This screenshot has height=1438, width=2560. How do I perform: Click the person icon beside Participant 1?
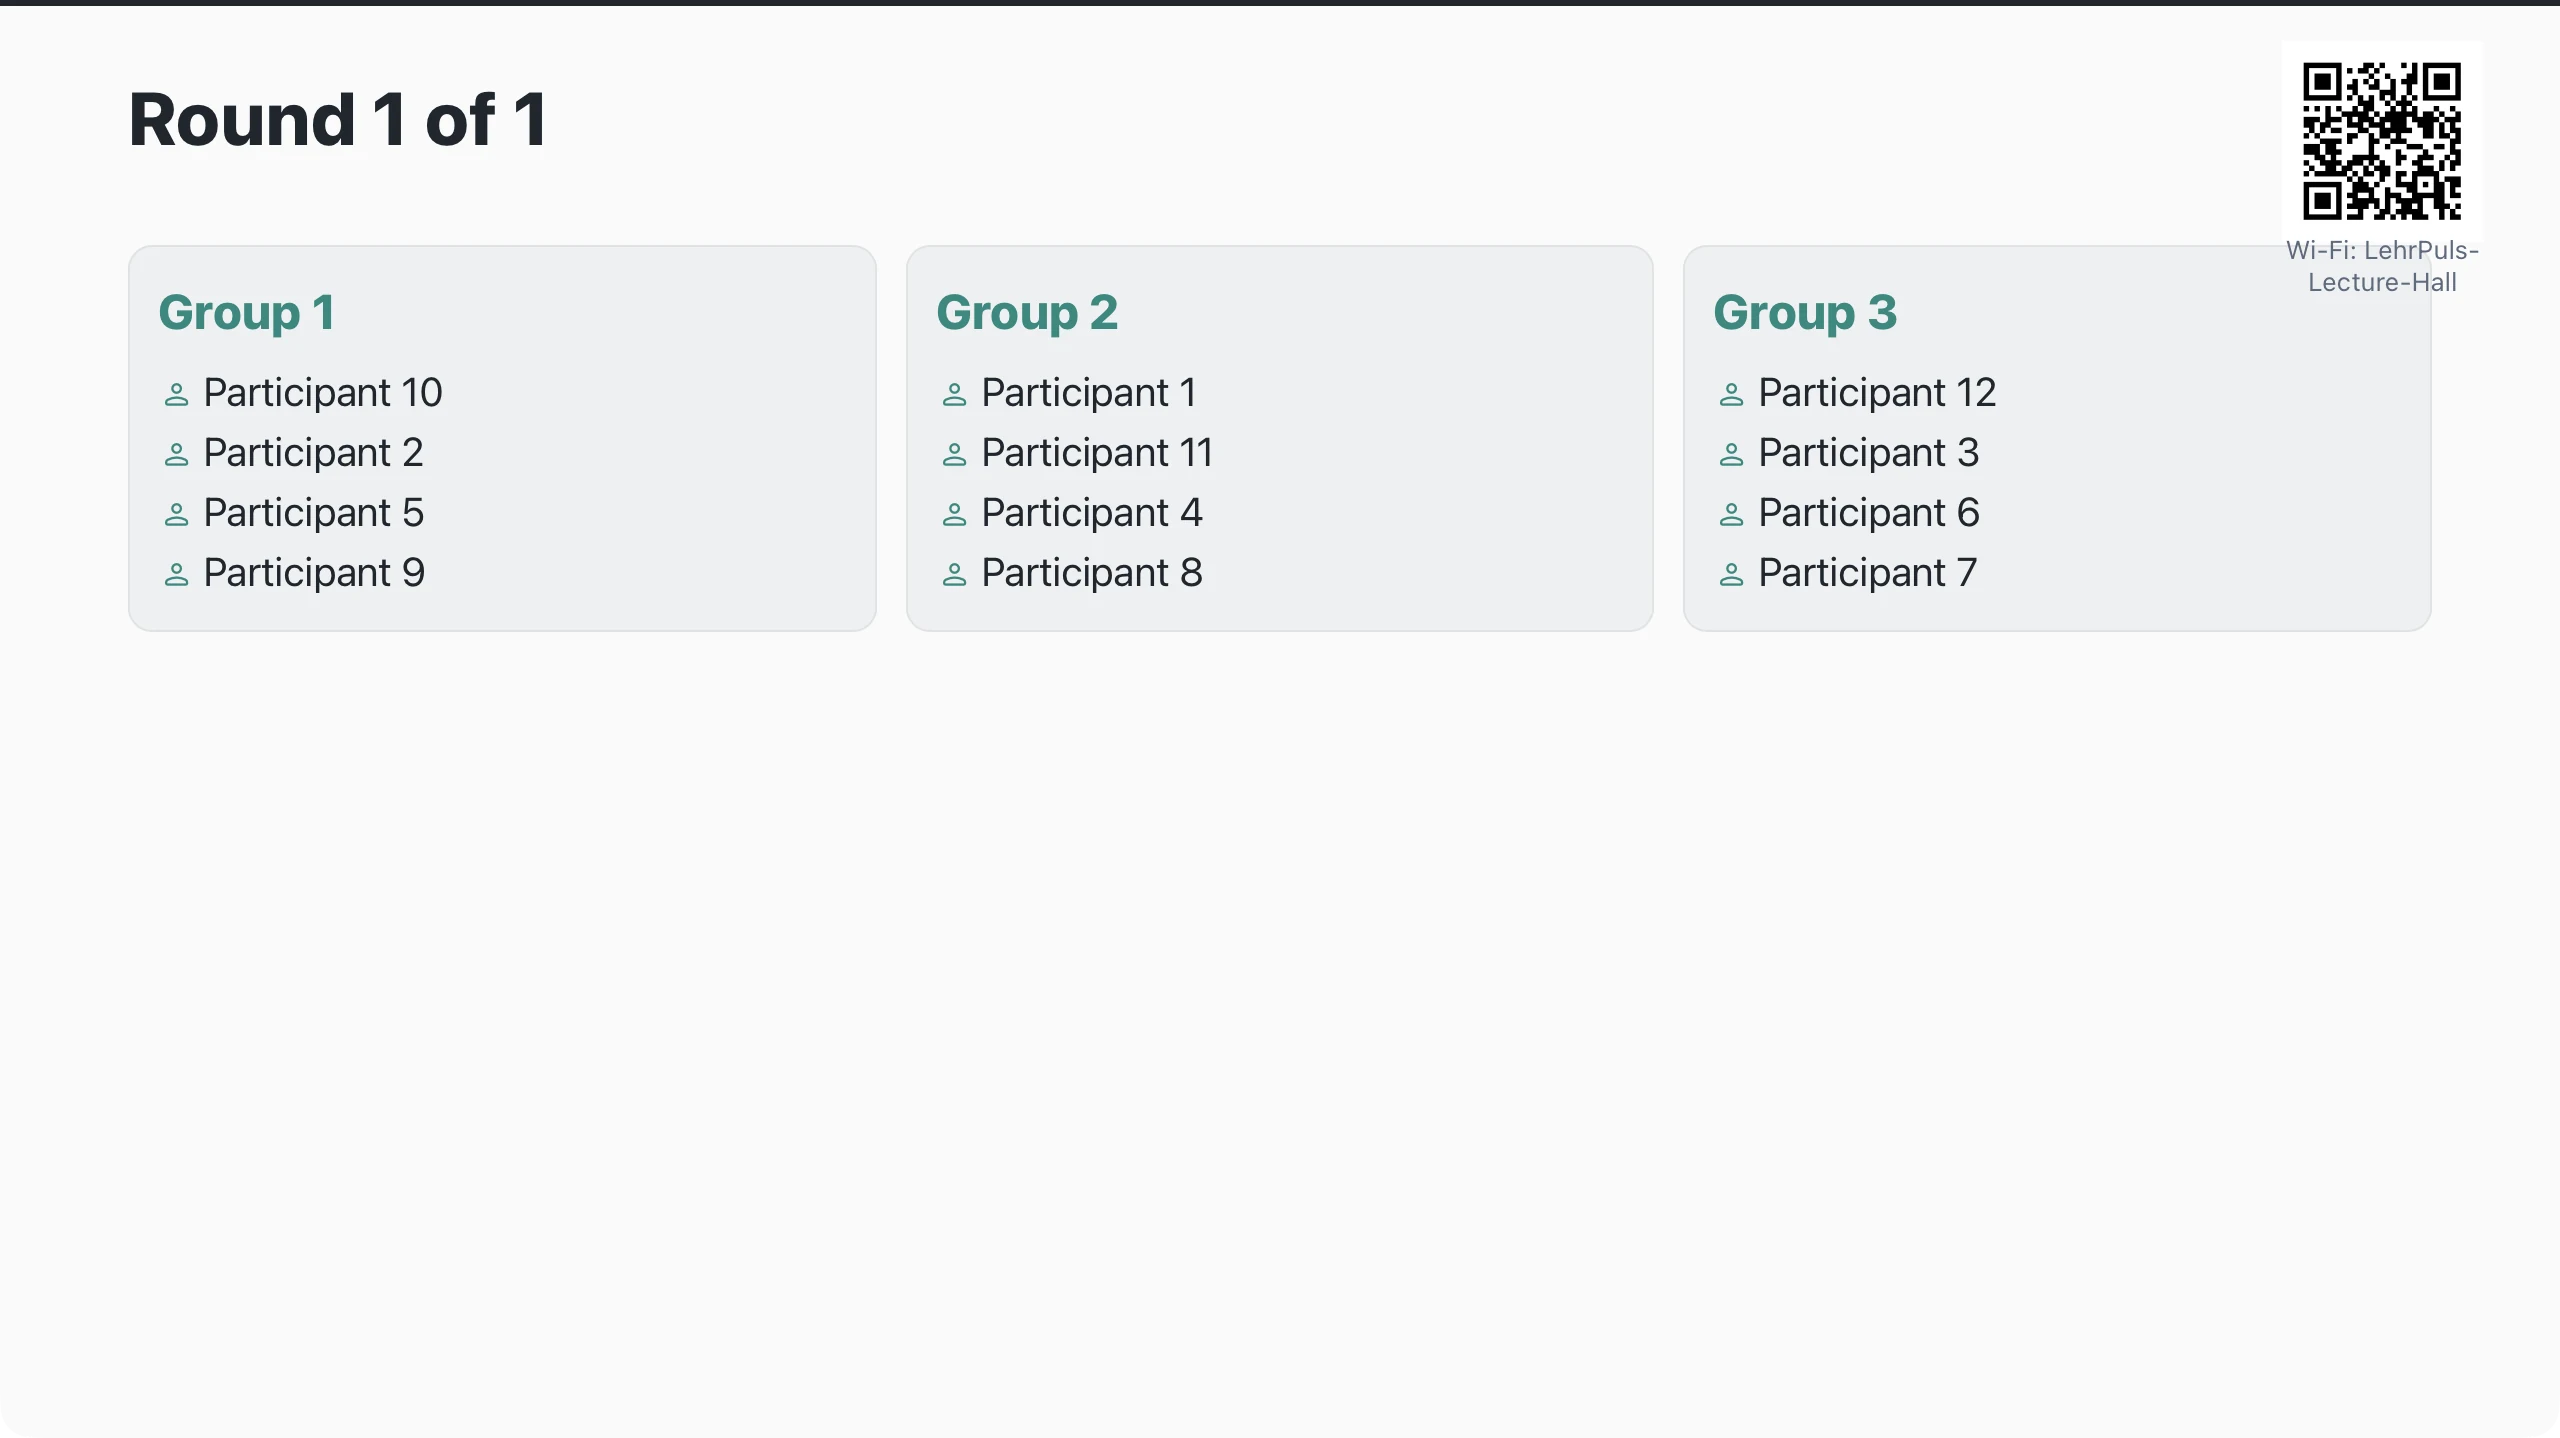click(954, 394)
